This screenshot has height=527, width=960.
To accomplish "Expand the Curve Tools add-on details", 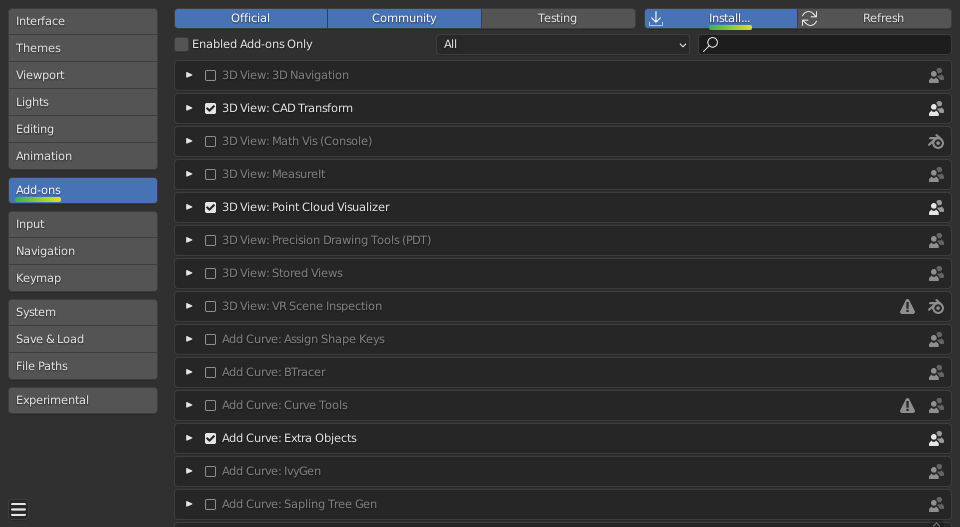I will pyautogui.click(x=189, y=406).
